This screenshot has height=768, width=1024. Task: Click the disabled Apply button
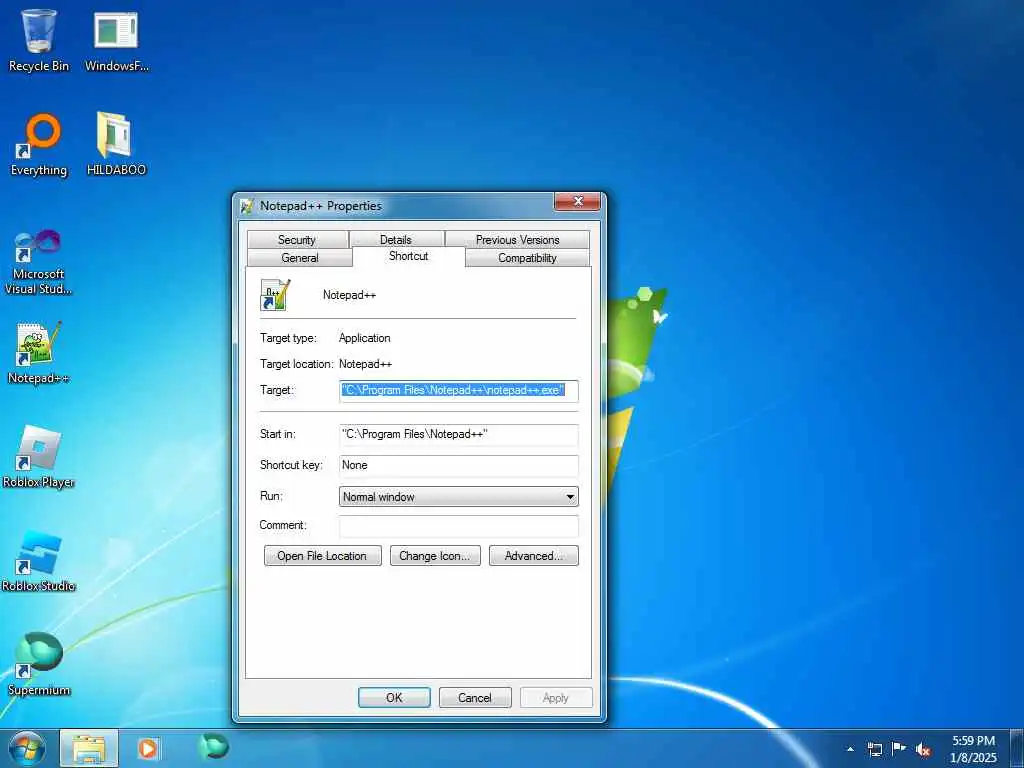[x=556, y=697]
